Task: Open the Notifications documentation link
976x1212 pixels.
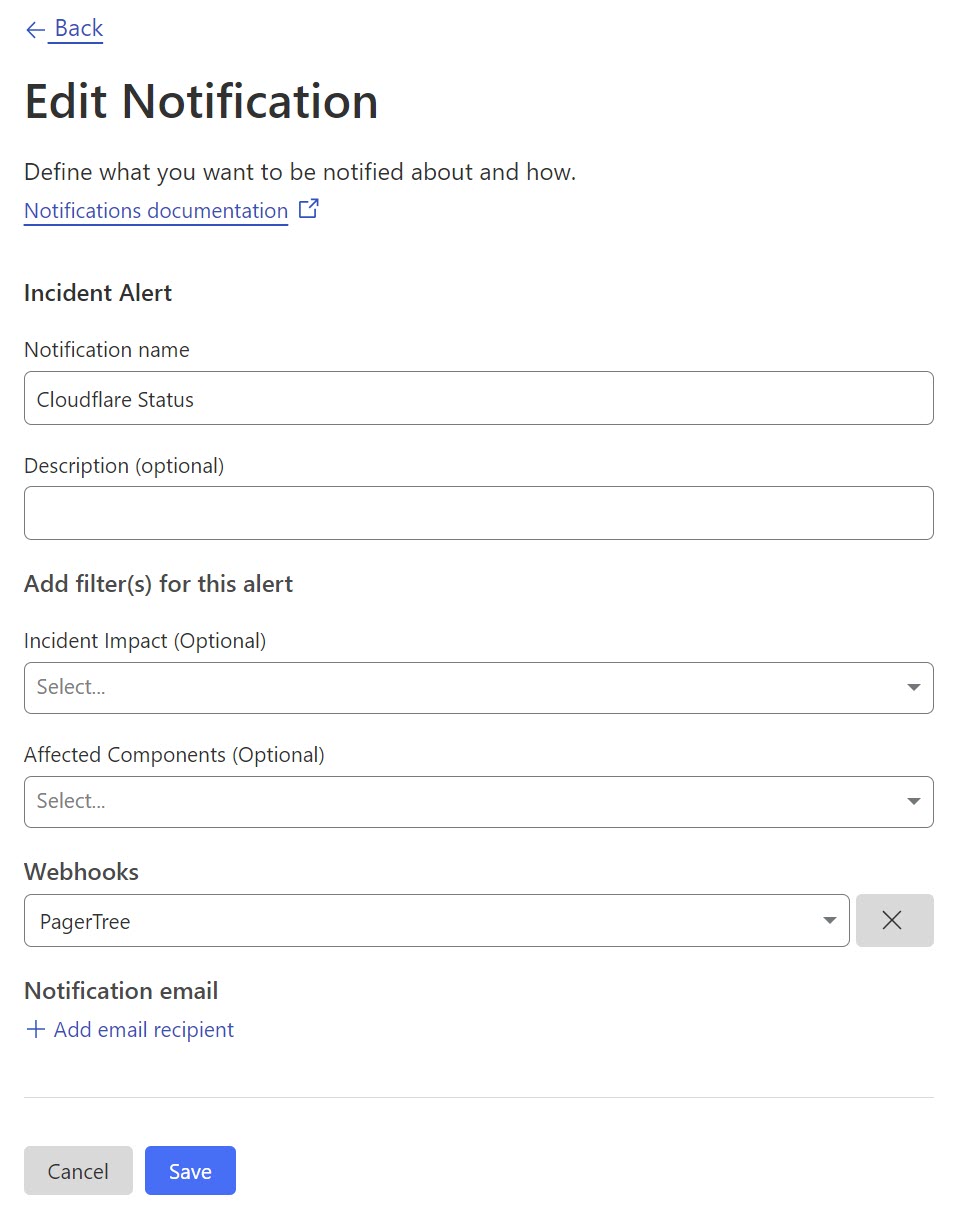Action: coord(156,211)
